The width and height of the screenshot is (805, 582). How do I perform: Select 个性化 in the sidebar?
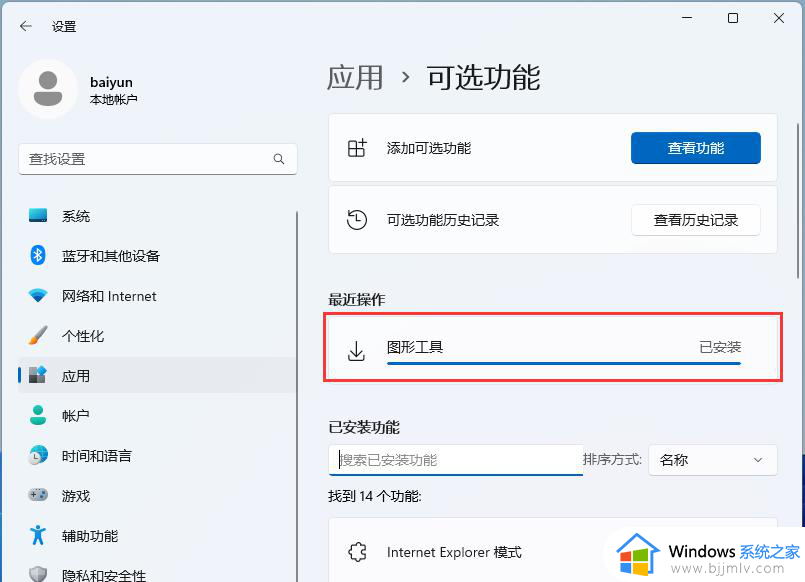(x=157, y=335)
